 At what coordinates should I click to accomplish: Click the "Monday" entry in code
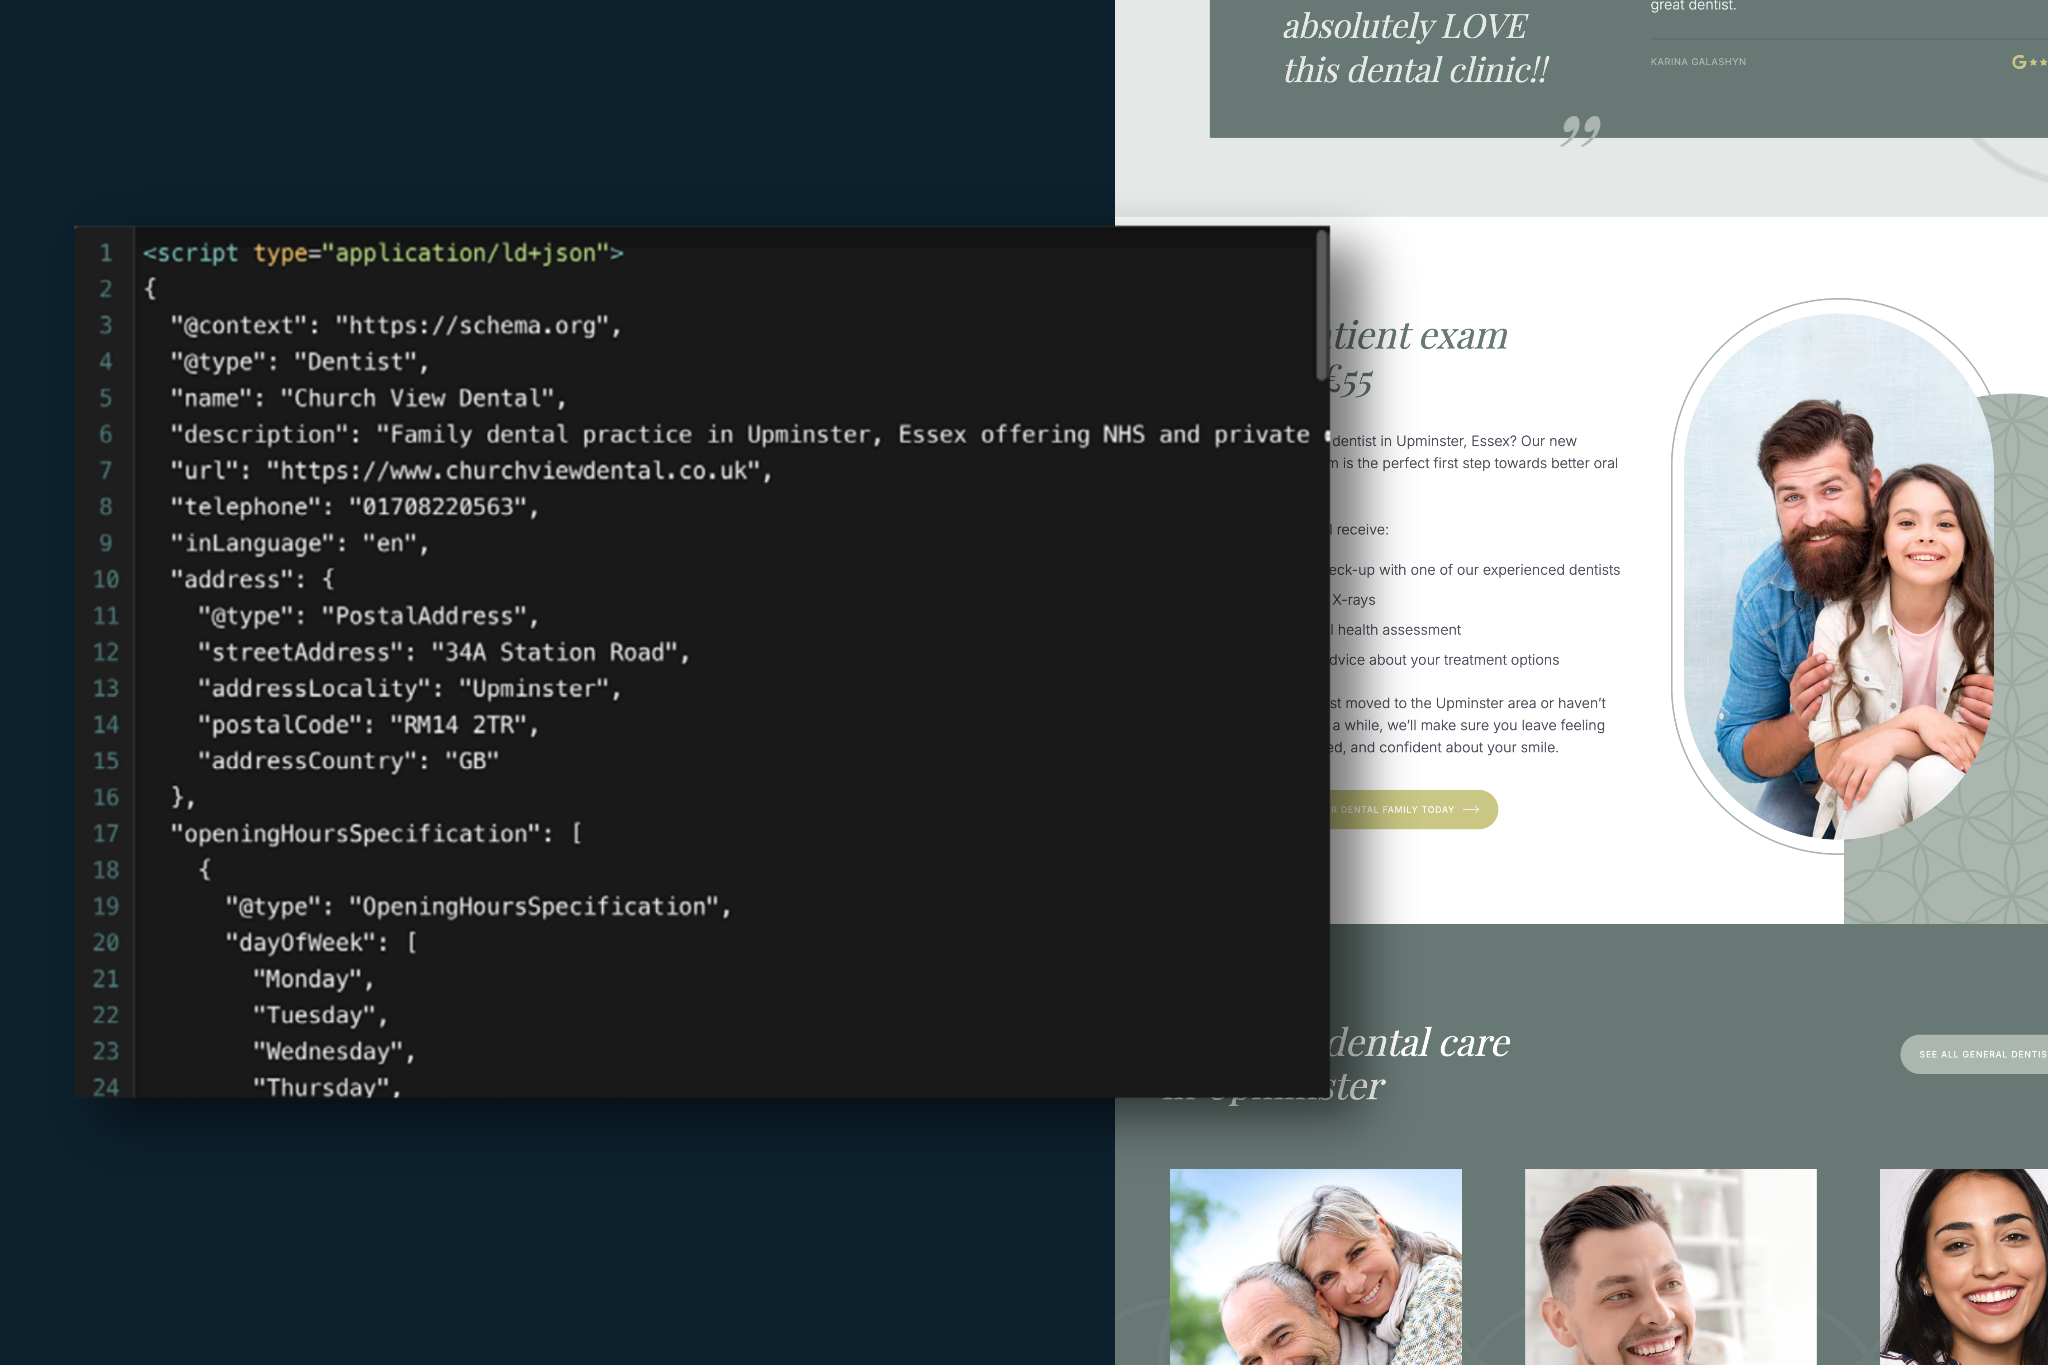click(313, 978)
